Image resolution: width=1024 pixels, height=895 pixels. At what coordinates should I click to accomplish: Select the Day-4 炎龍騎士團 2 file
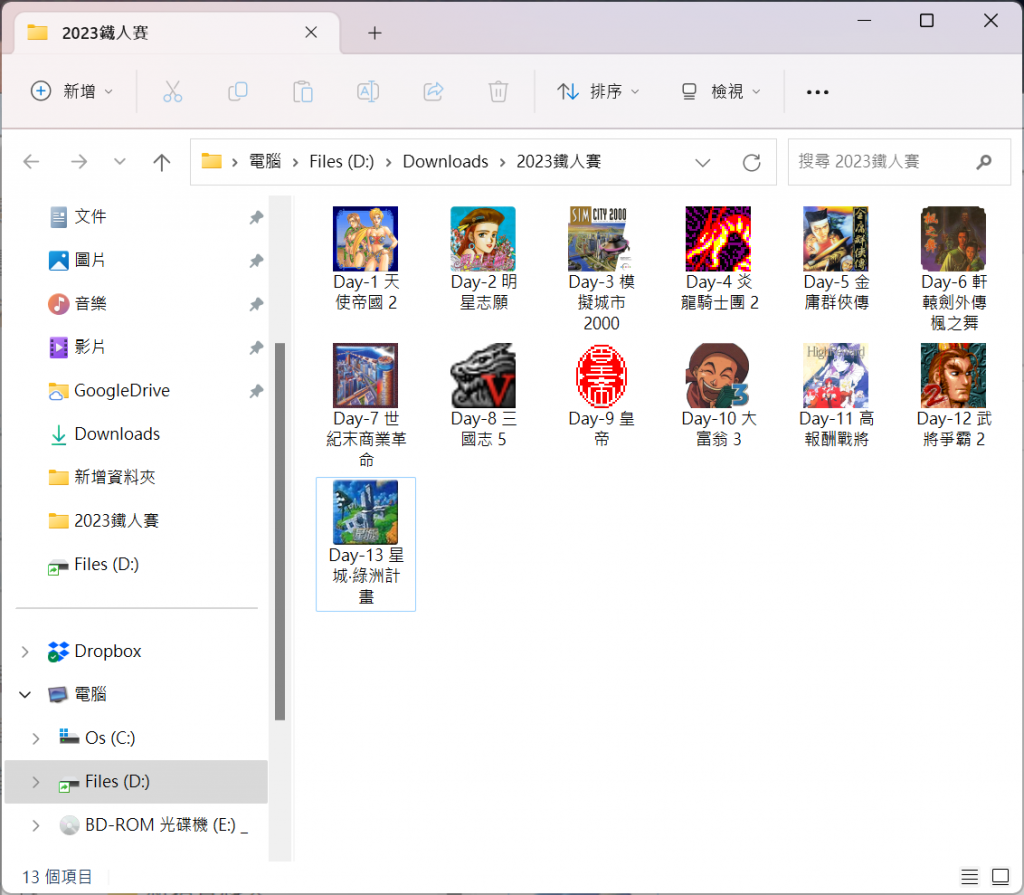click(x=718, y=259)
